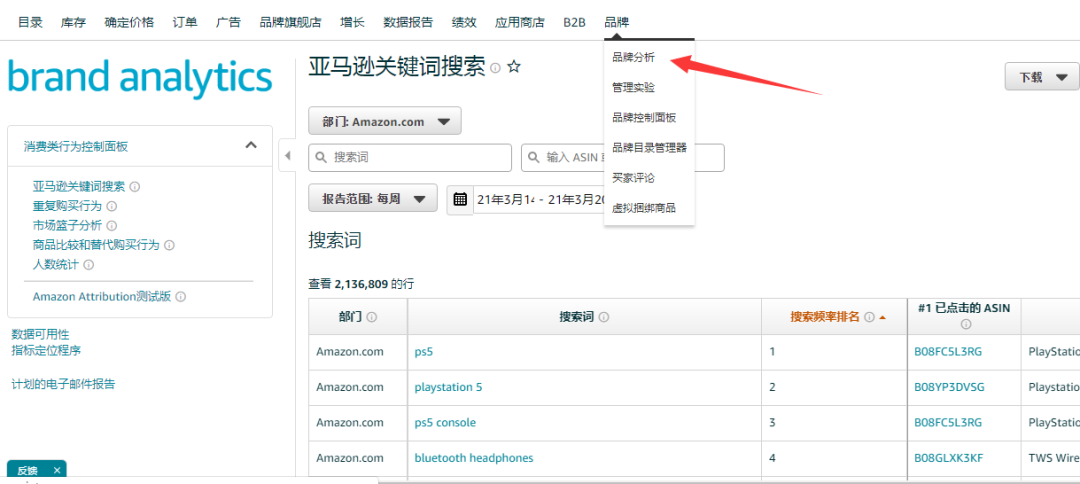Screen dimensions: 1080x484
Task: Open 市场篮子分析 report link
Action: 67,225
